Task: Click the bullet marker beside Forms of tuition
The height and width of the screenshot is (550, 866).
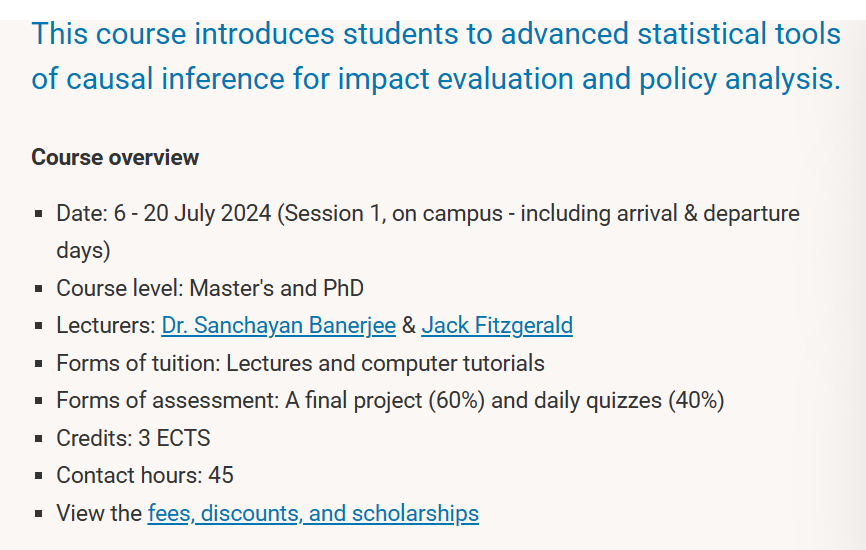Action: tap(38, 364)
